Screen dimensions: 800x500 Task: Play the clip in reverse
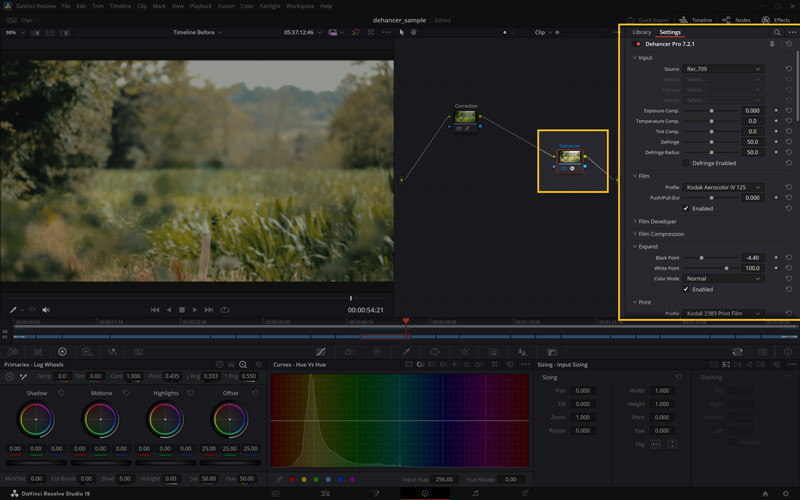point(169,310)
